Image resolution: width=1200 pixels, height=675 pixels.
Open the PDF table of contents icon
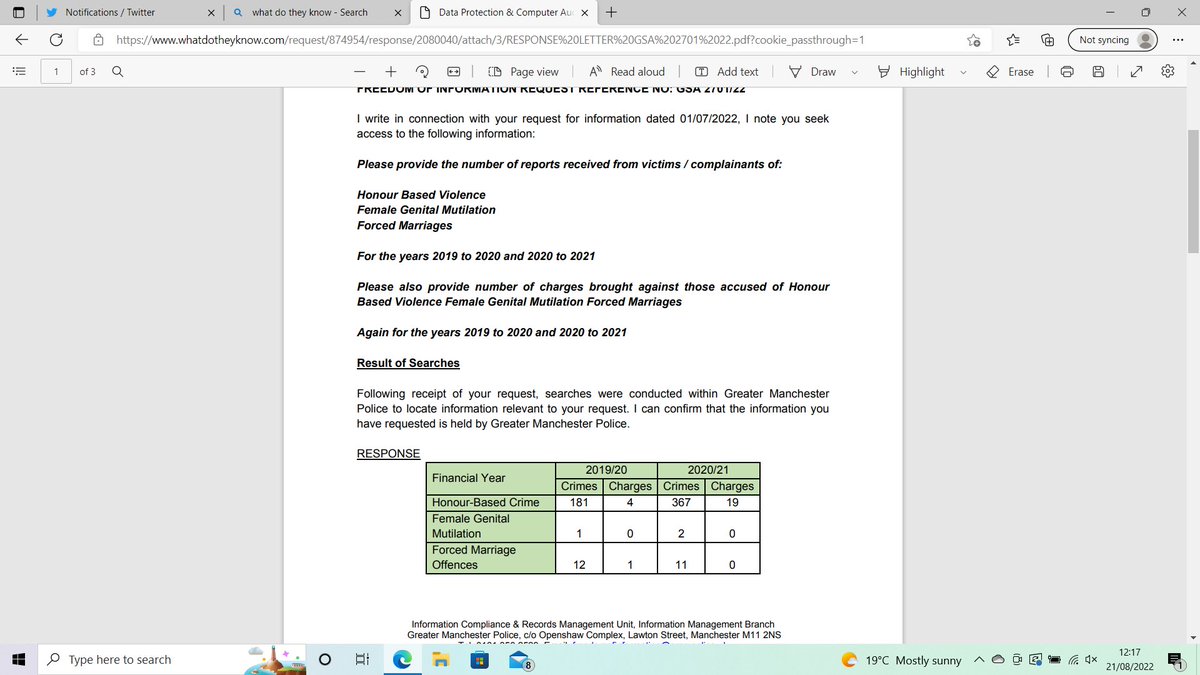click(18, 72)
